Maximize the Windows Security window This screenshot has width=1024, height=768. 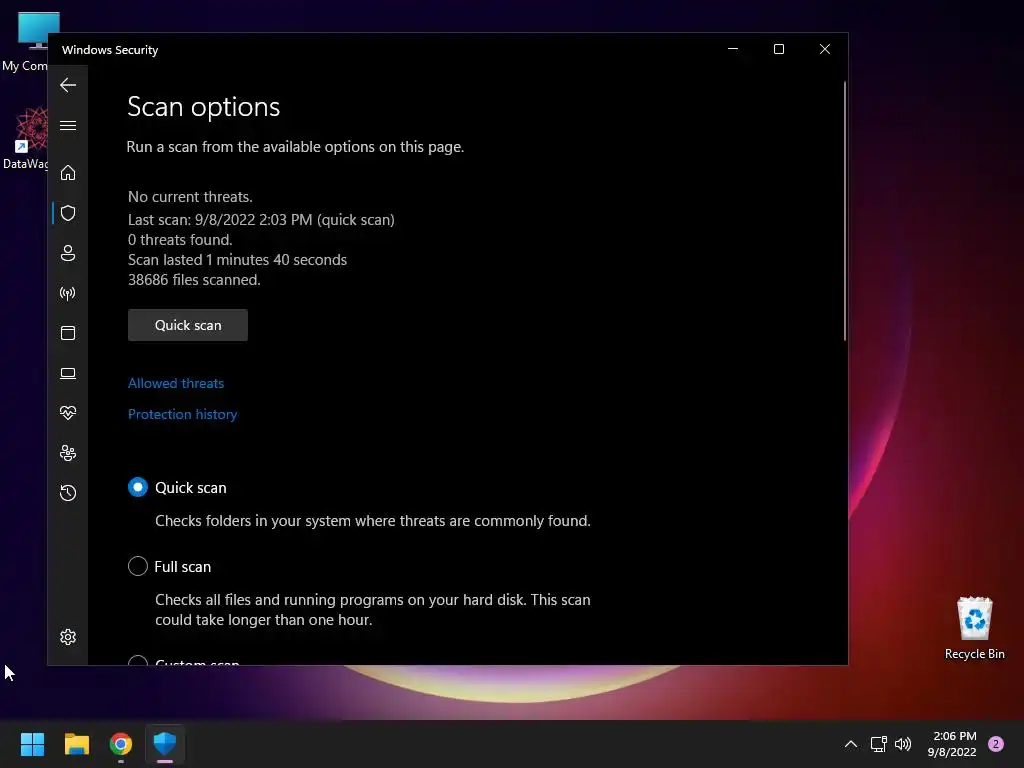tap(778, 49)
